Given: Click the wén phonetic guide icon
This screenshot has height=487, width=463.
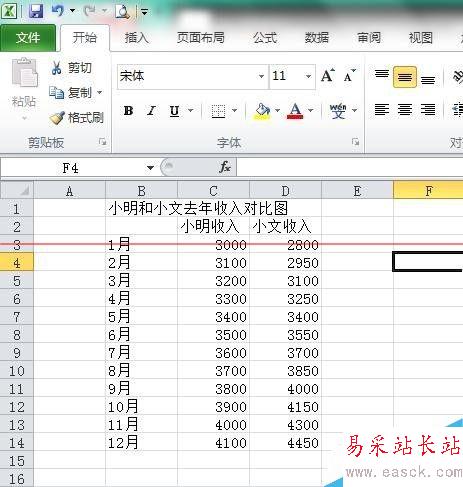Looking at the screenshot, I should (338, 111).
